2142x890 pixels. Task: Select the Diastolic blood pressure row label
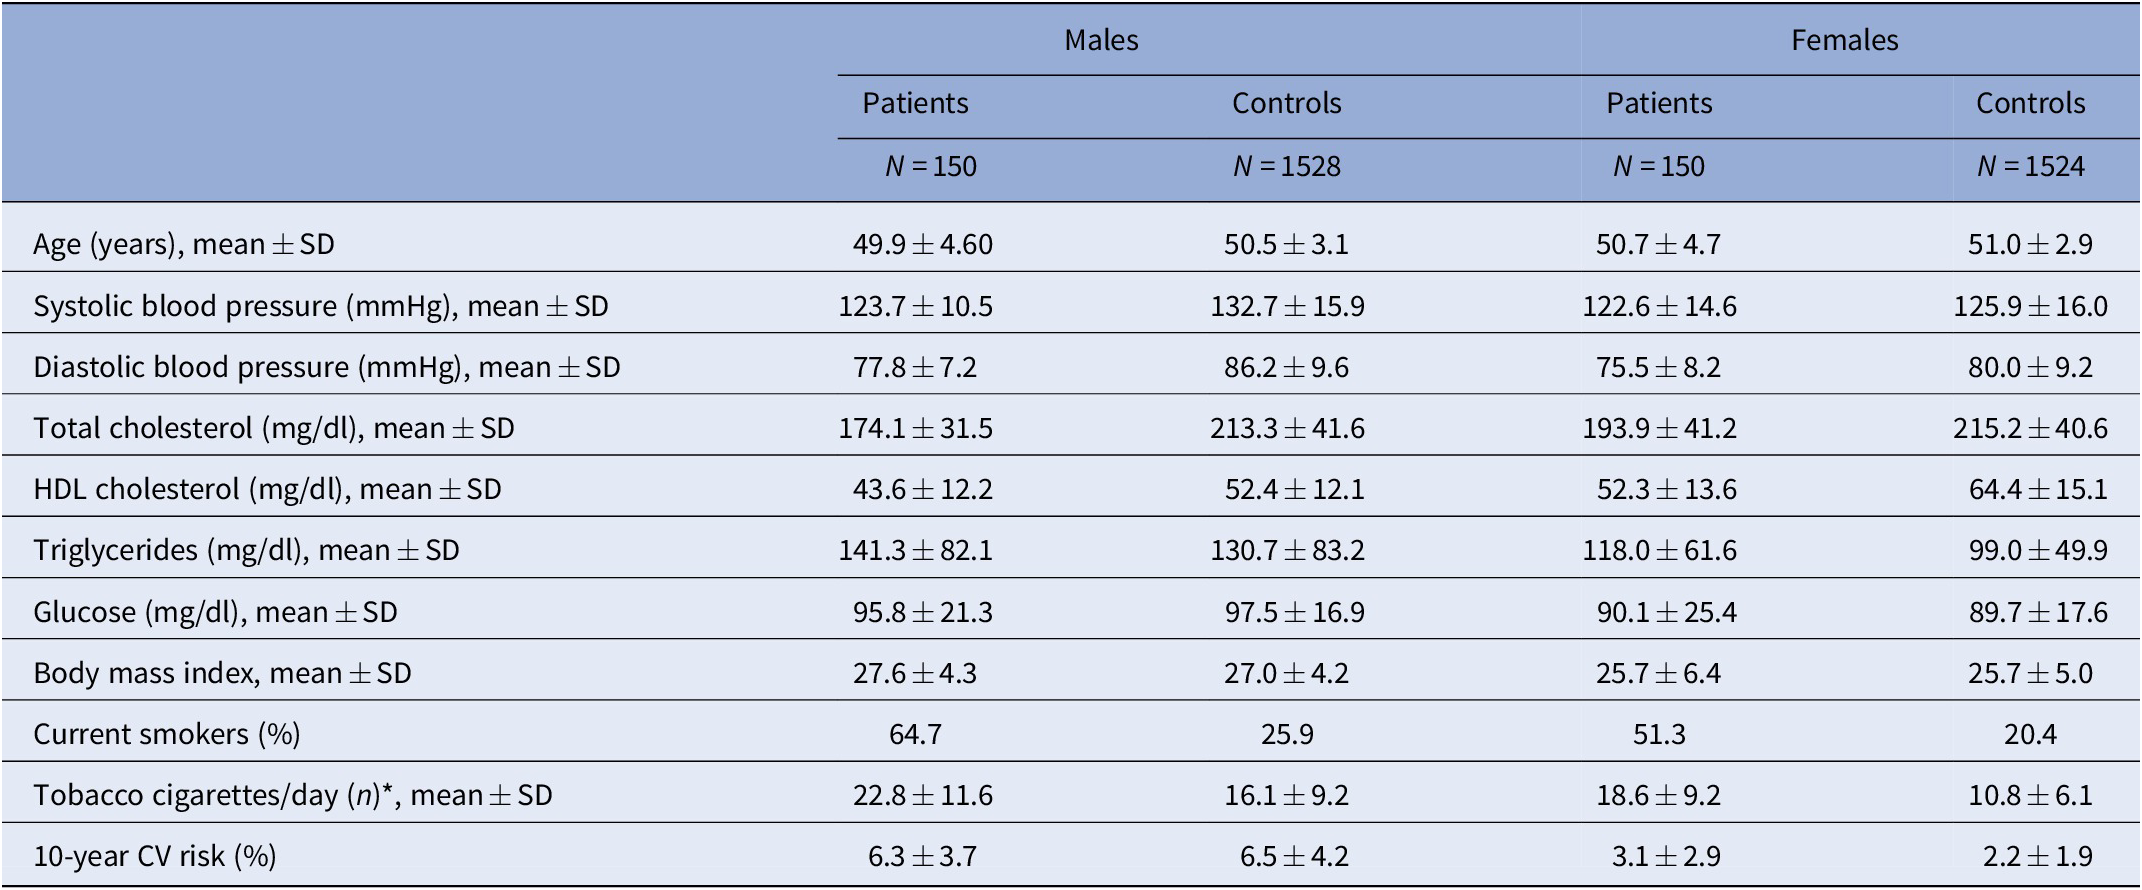[327, 367]
